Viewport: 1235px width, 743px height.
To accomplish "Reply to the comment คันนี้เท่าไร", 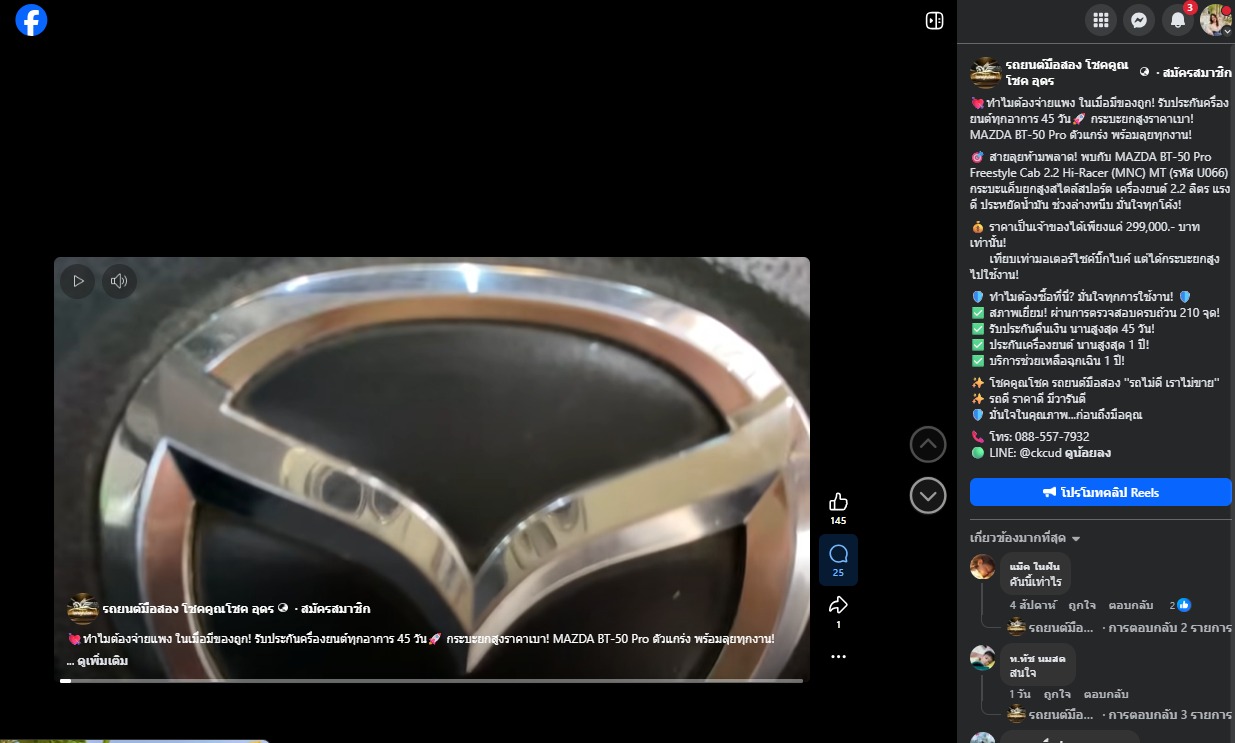I will coord(1131,605).
